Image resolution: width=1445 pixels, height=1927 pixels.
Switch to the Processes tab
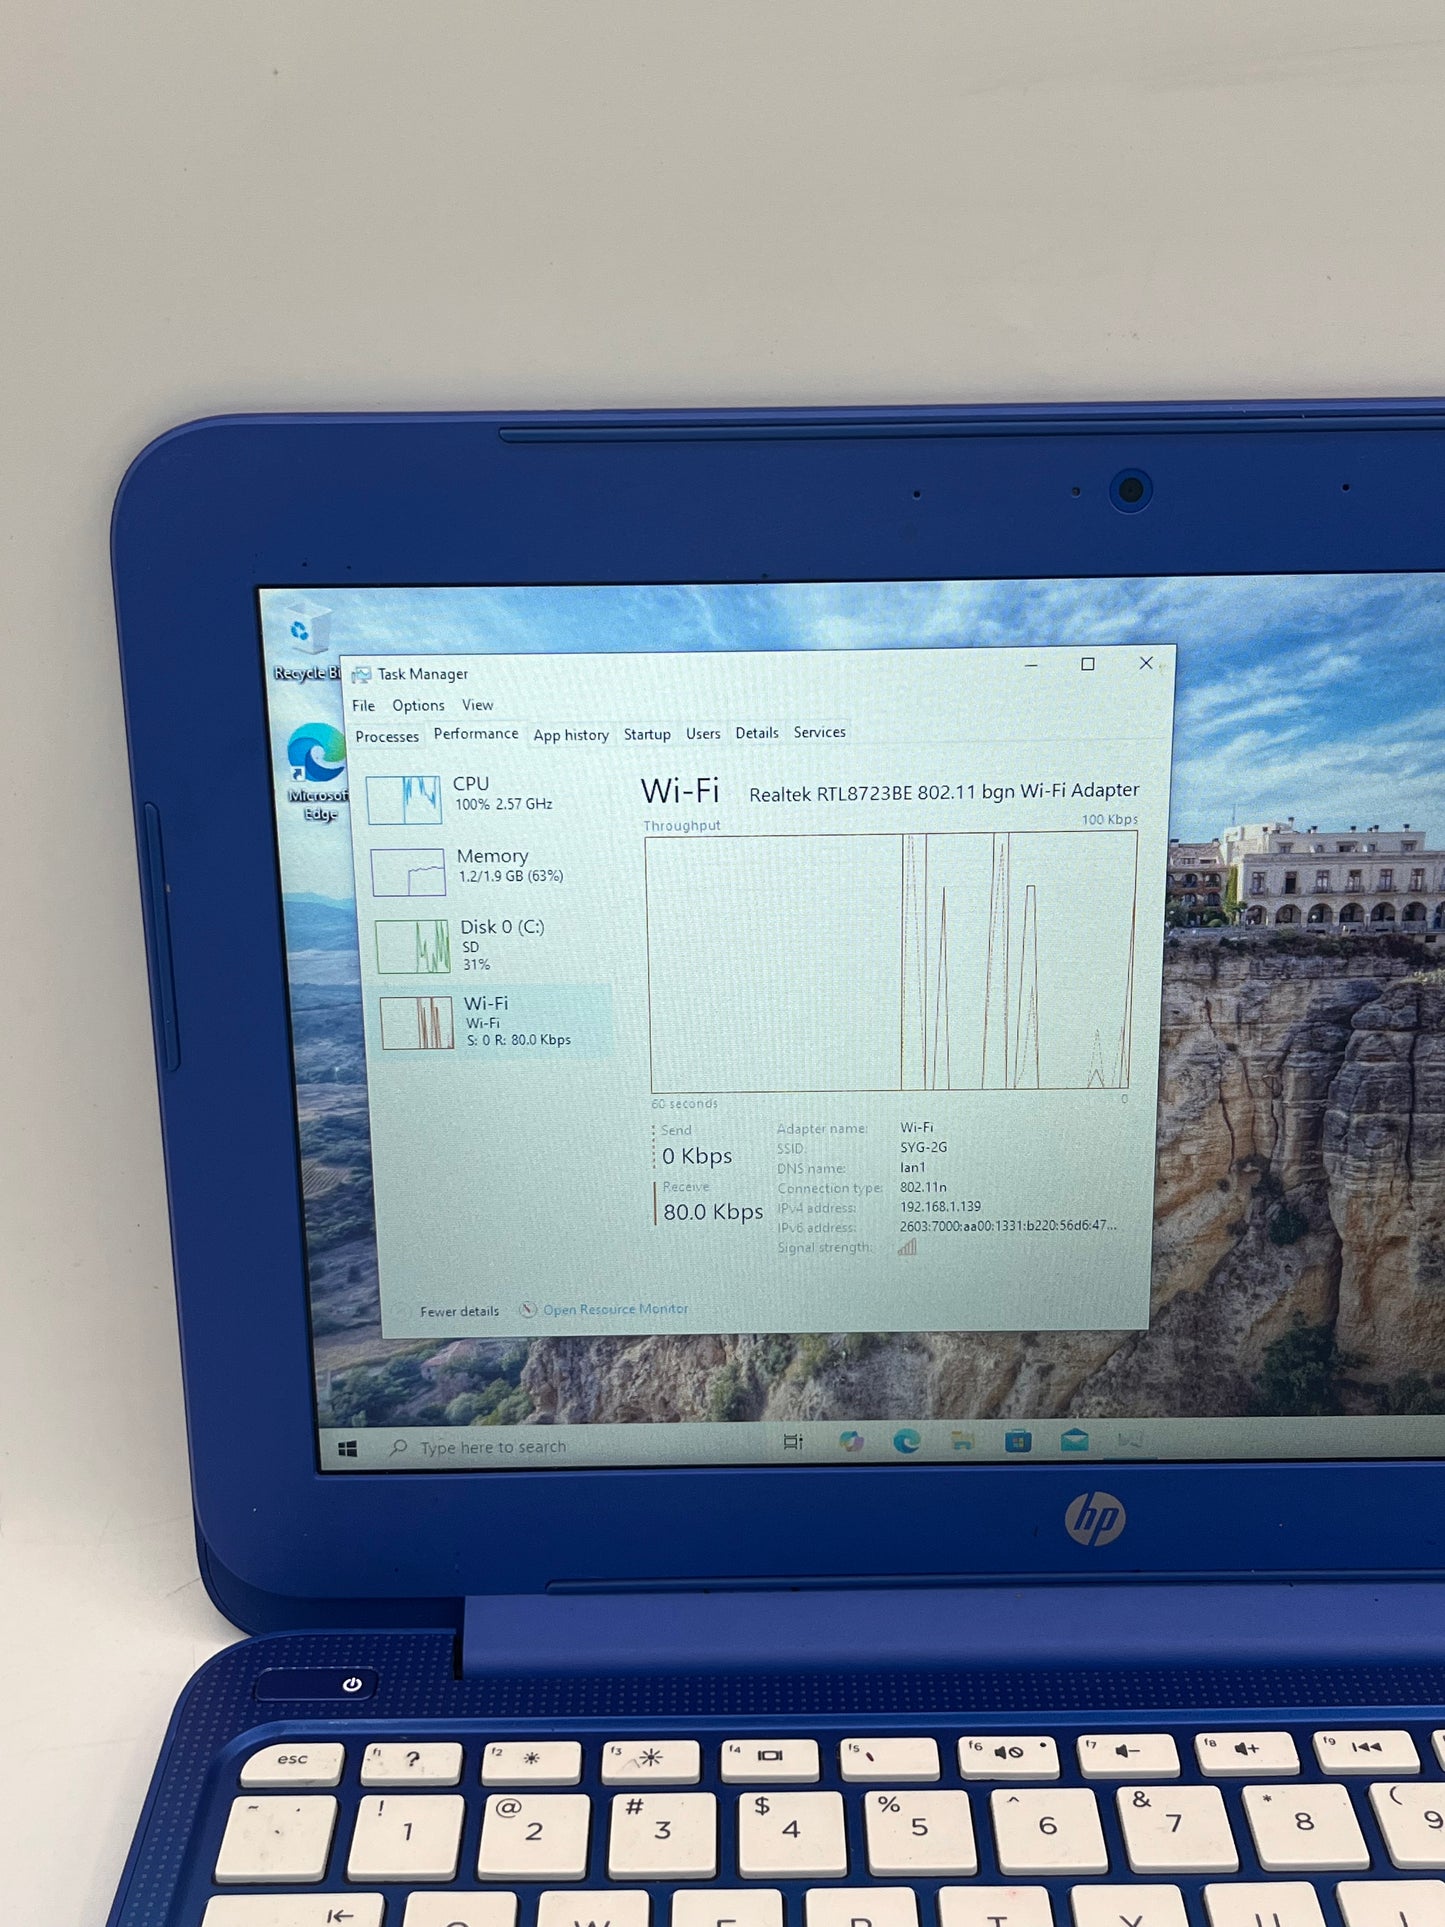pos(387,737)
